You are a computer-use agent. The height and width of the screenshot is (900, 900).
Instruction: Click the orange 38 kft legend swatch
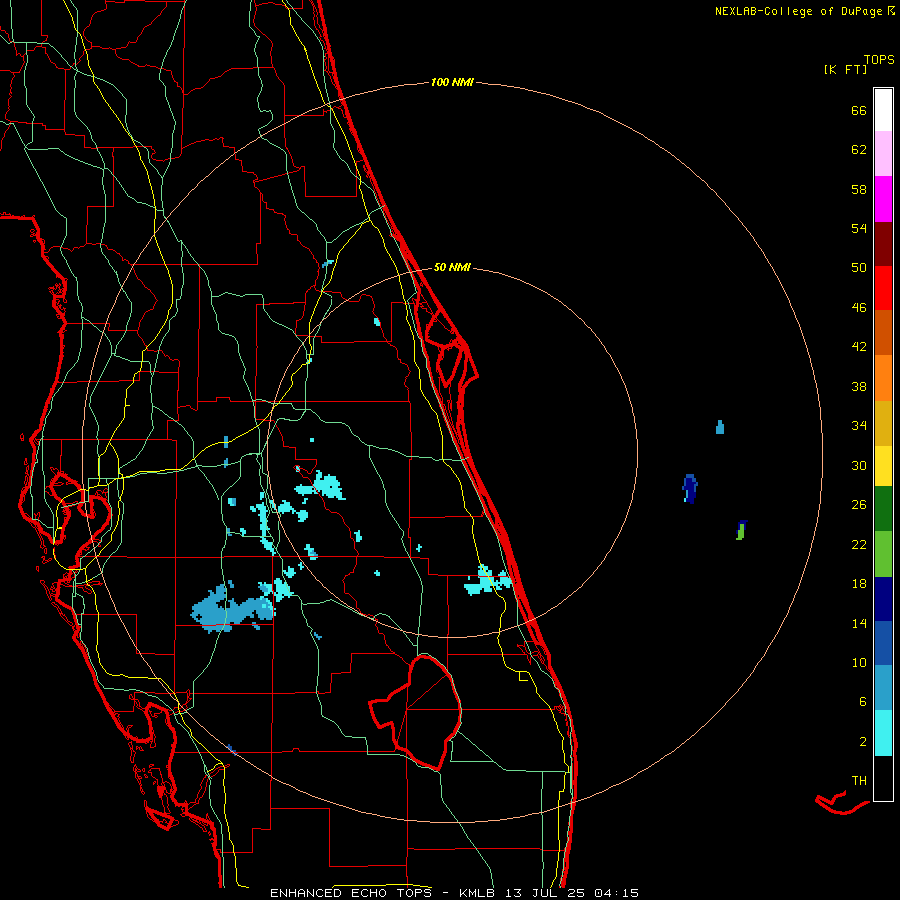point(883,378)
